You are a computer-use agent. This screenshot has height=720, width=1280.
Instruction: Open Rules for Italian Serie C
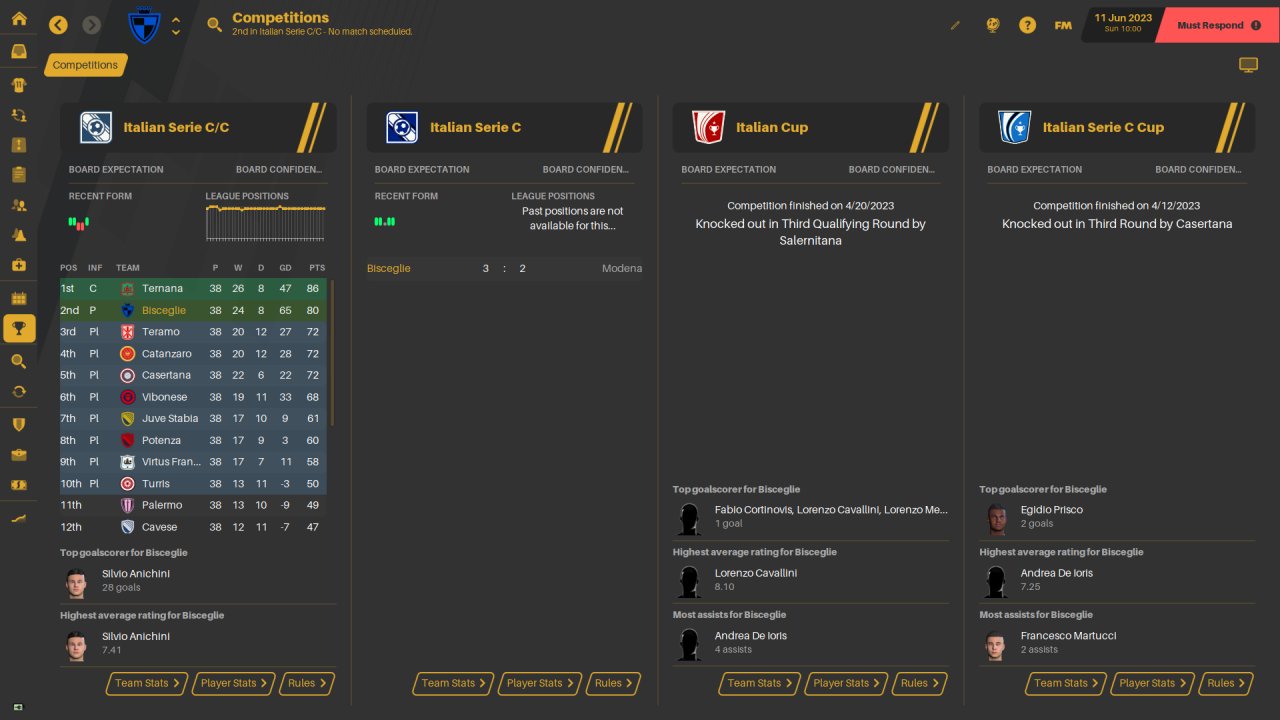(613, 683)
